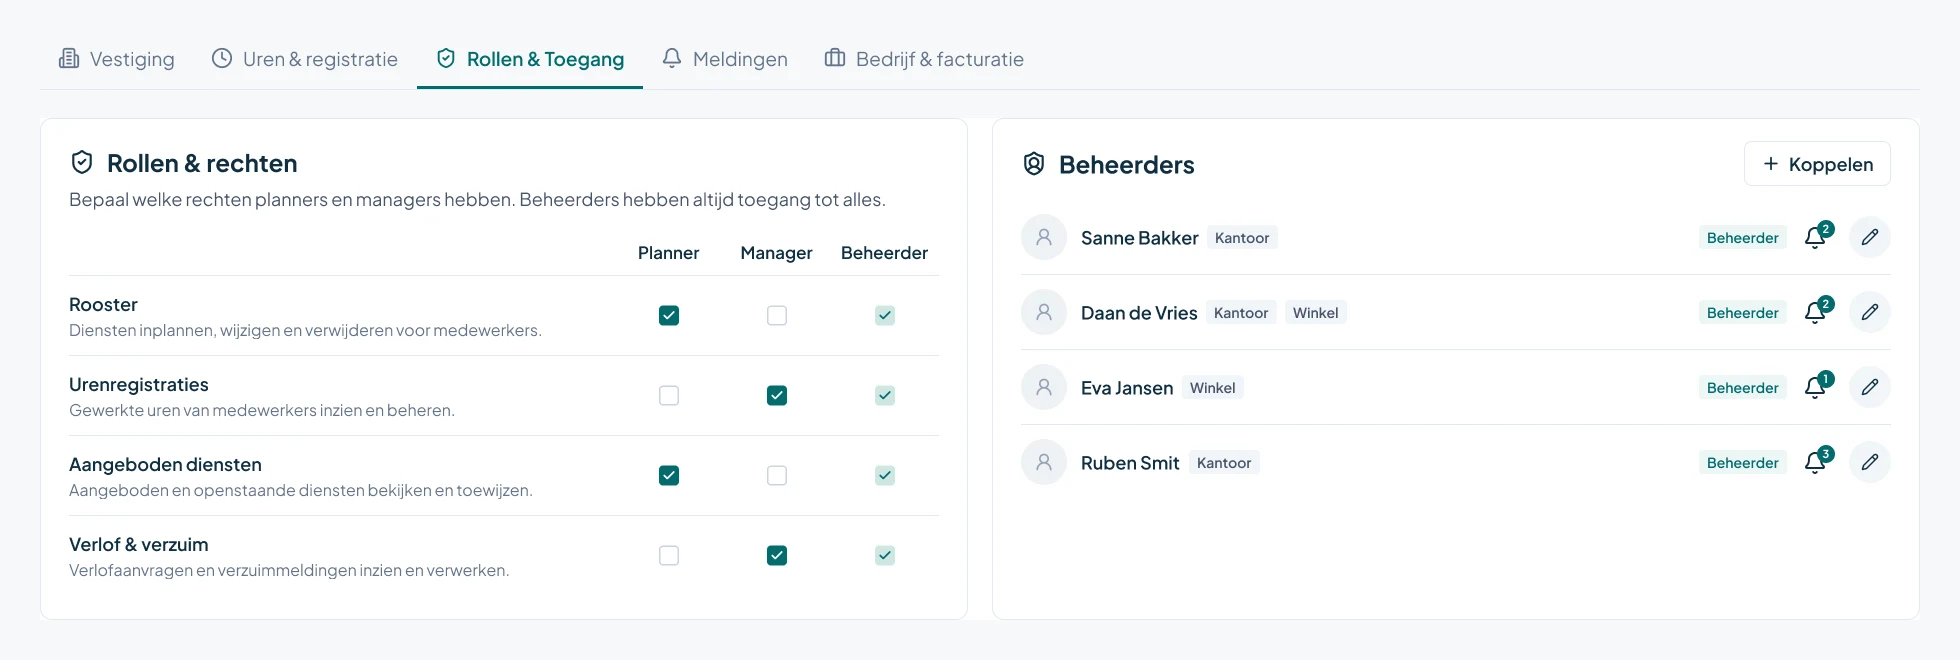Image resolution: width=1960 pixels, height=660 pixels.
Task: Open Bedrijf & facturatie tab
Action: [924, 59]
